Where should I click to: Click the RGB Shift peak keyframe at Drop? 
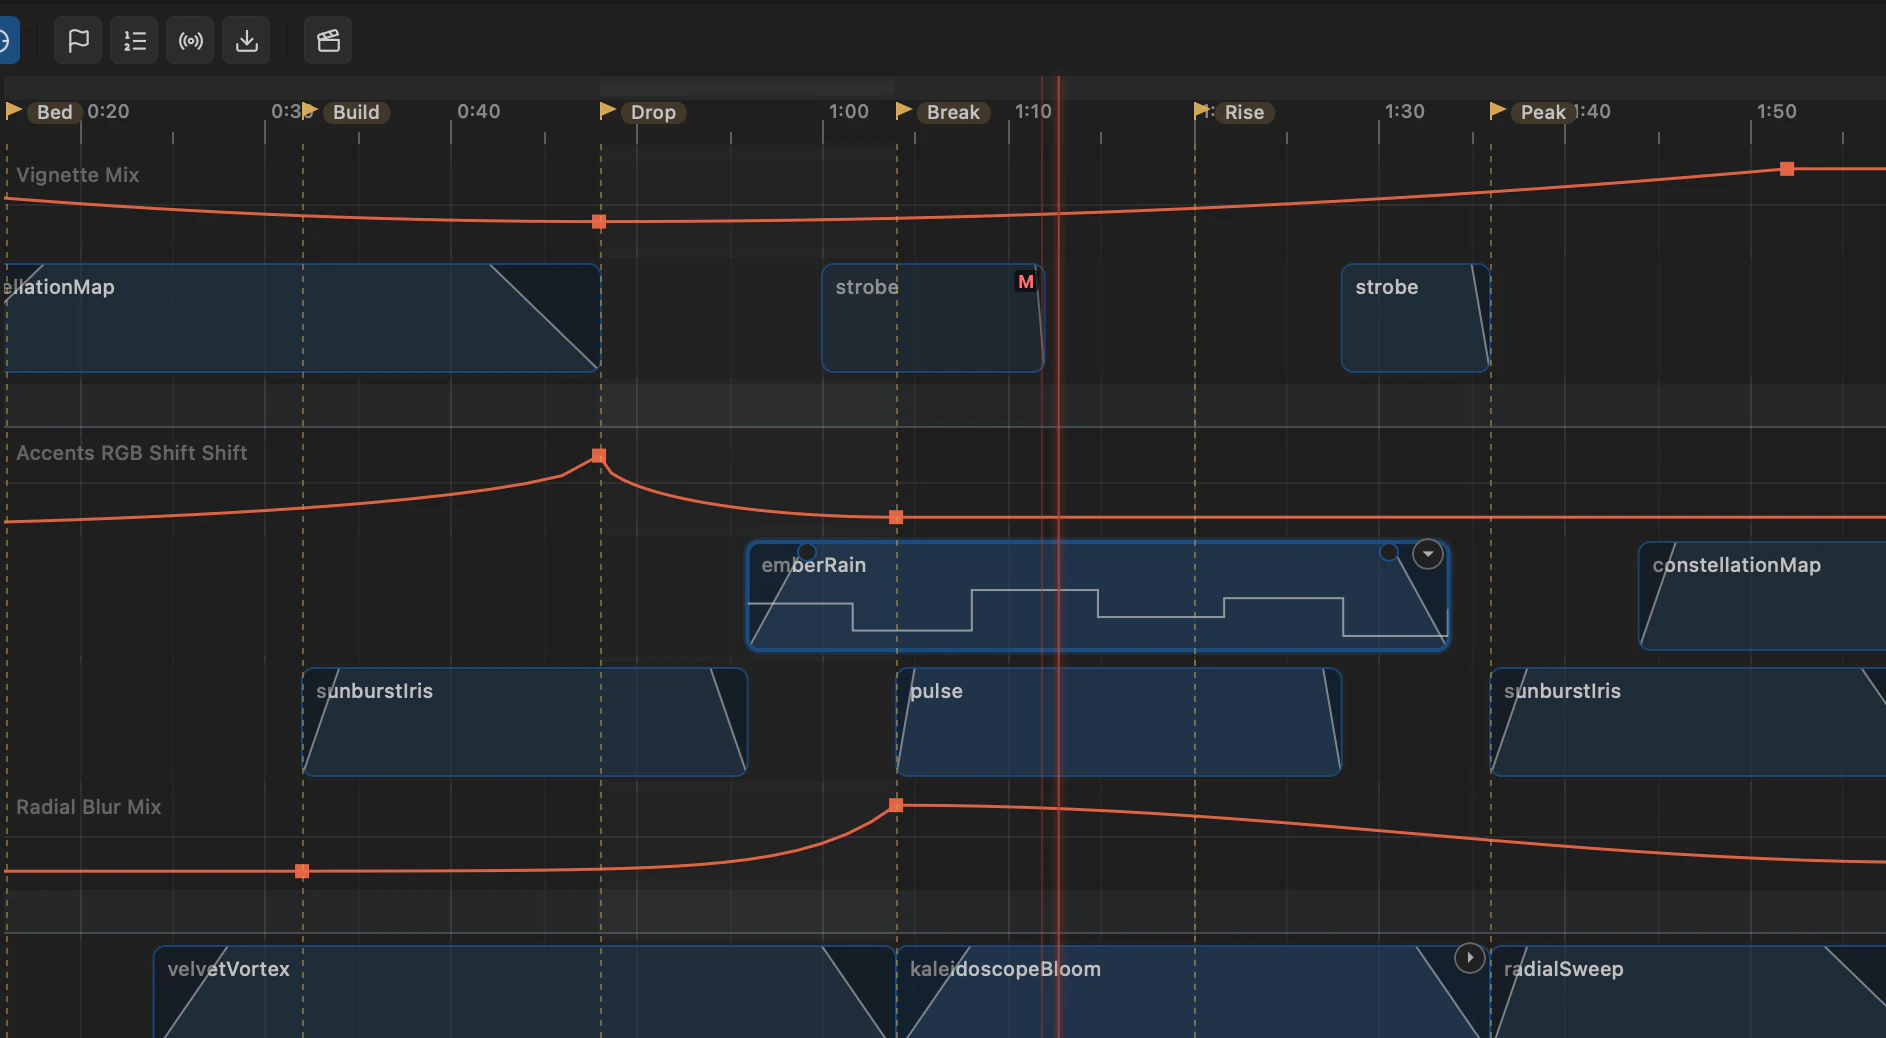click(599, 455)
